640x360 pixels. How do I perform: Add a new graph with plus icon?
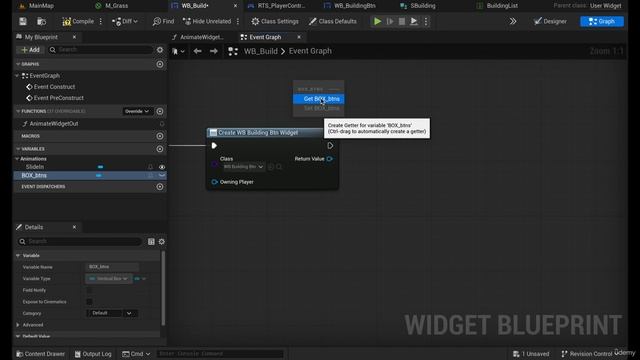[160, 64]
